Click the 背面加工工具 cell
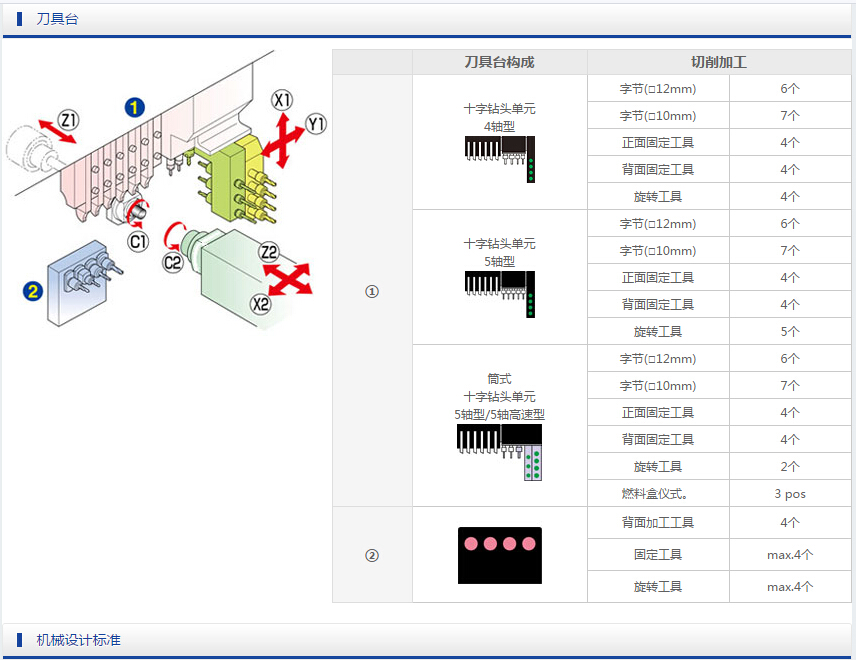 tap(658, 522)
